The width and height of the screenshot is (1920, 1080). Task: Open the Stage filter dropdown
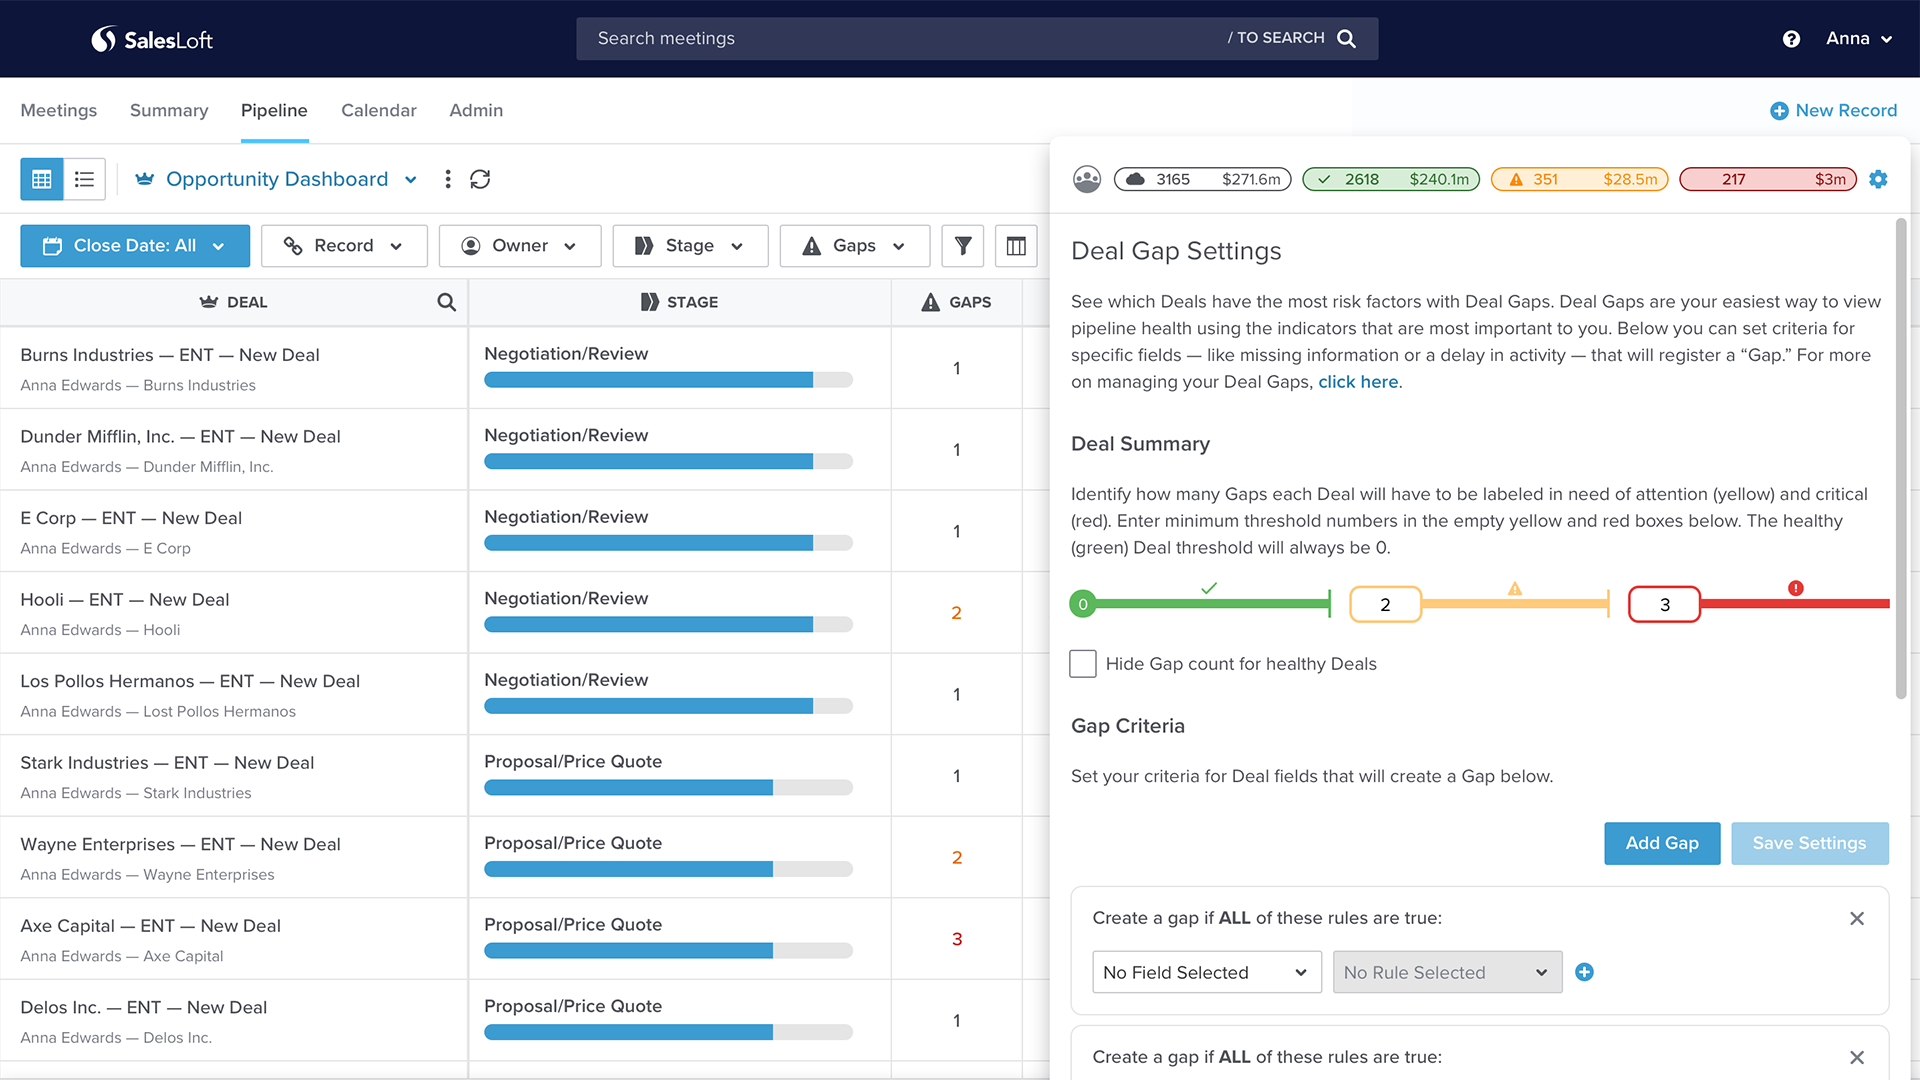click(690, 246)
